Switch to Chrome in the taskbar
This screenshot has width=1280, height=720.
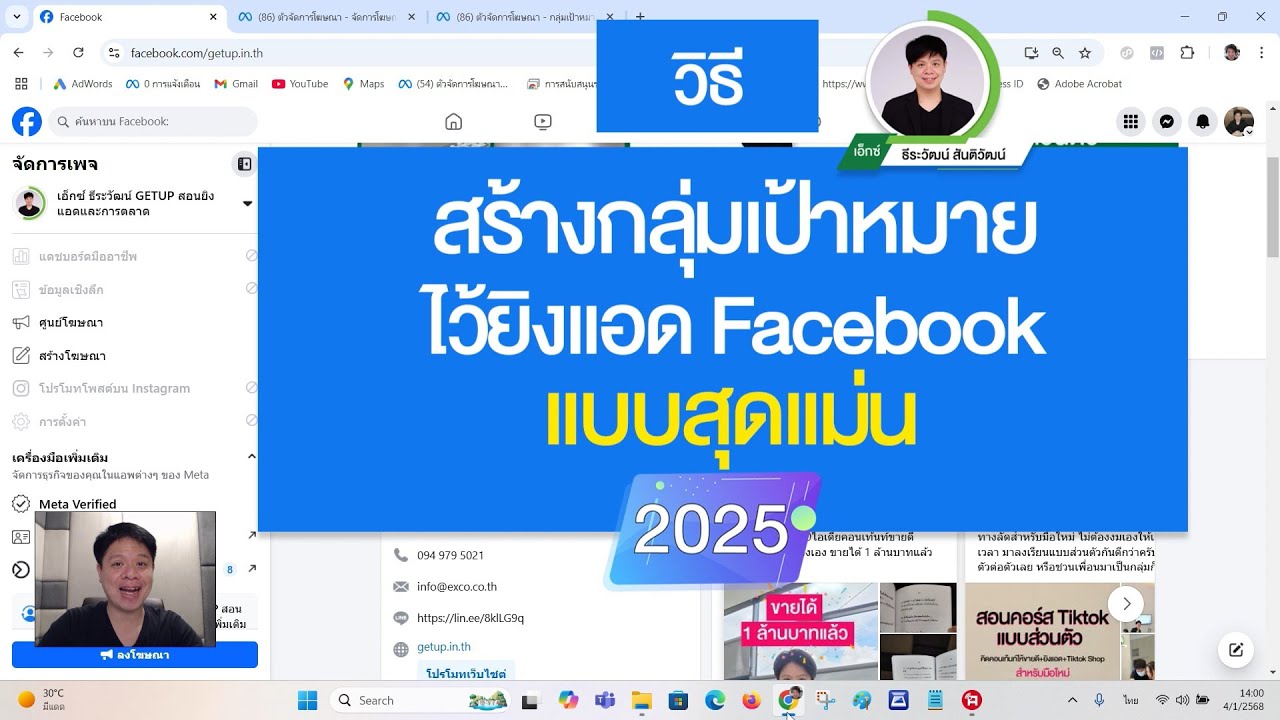[x=788, y=700]
